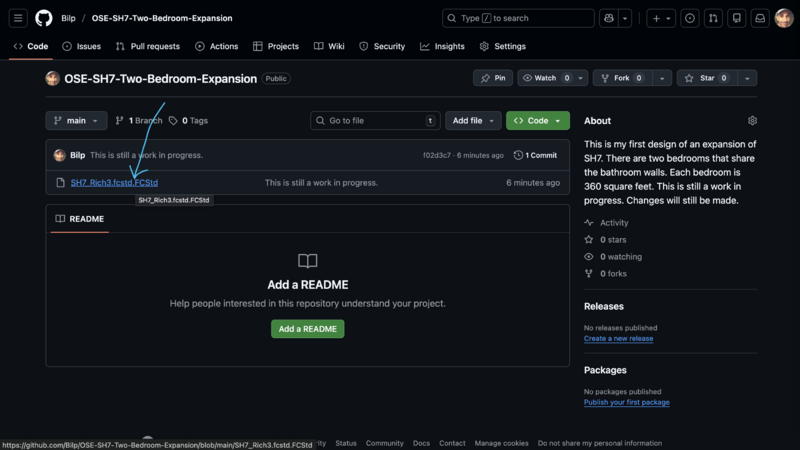Screen dimensions: 800x450
Task: Star the repository
Action: click(x=707, y=78)
